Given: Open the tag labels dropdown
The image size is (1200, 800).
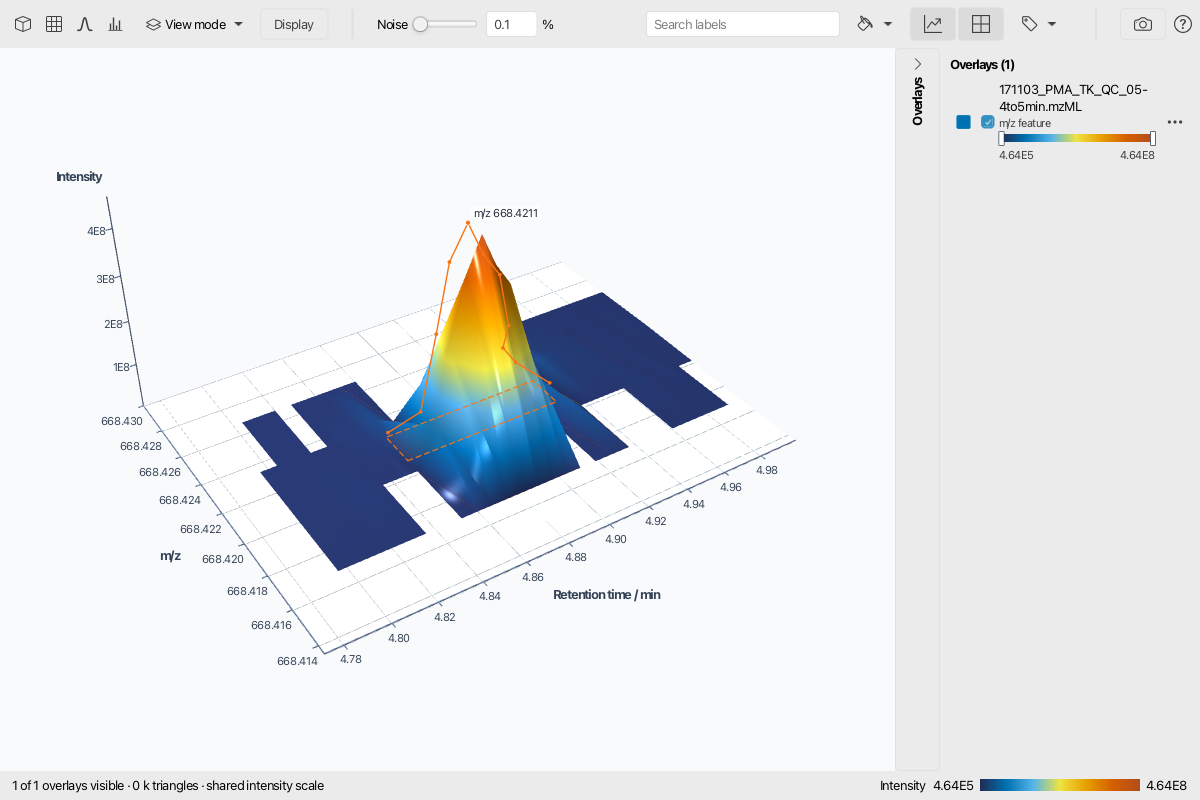Looking at the screenshot, I should click(1039, 24).
